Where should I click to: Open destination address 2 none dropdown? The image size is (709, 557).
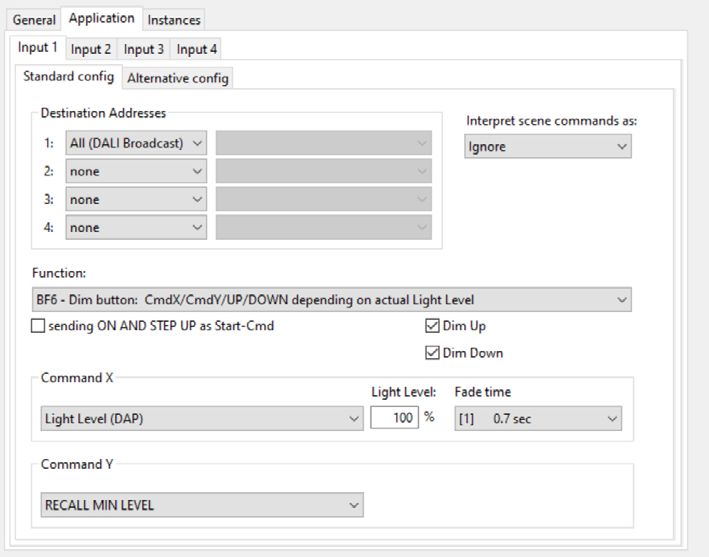(136, 171)
